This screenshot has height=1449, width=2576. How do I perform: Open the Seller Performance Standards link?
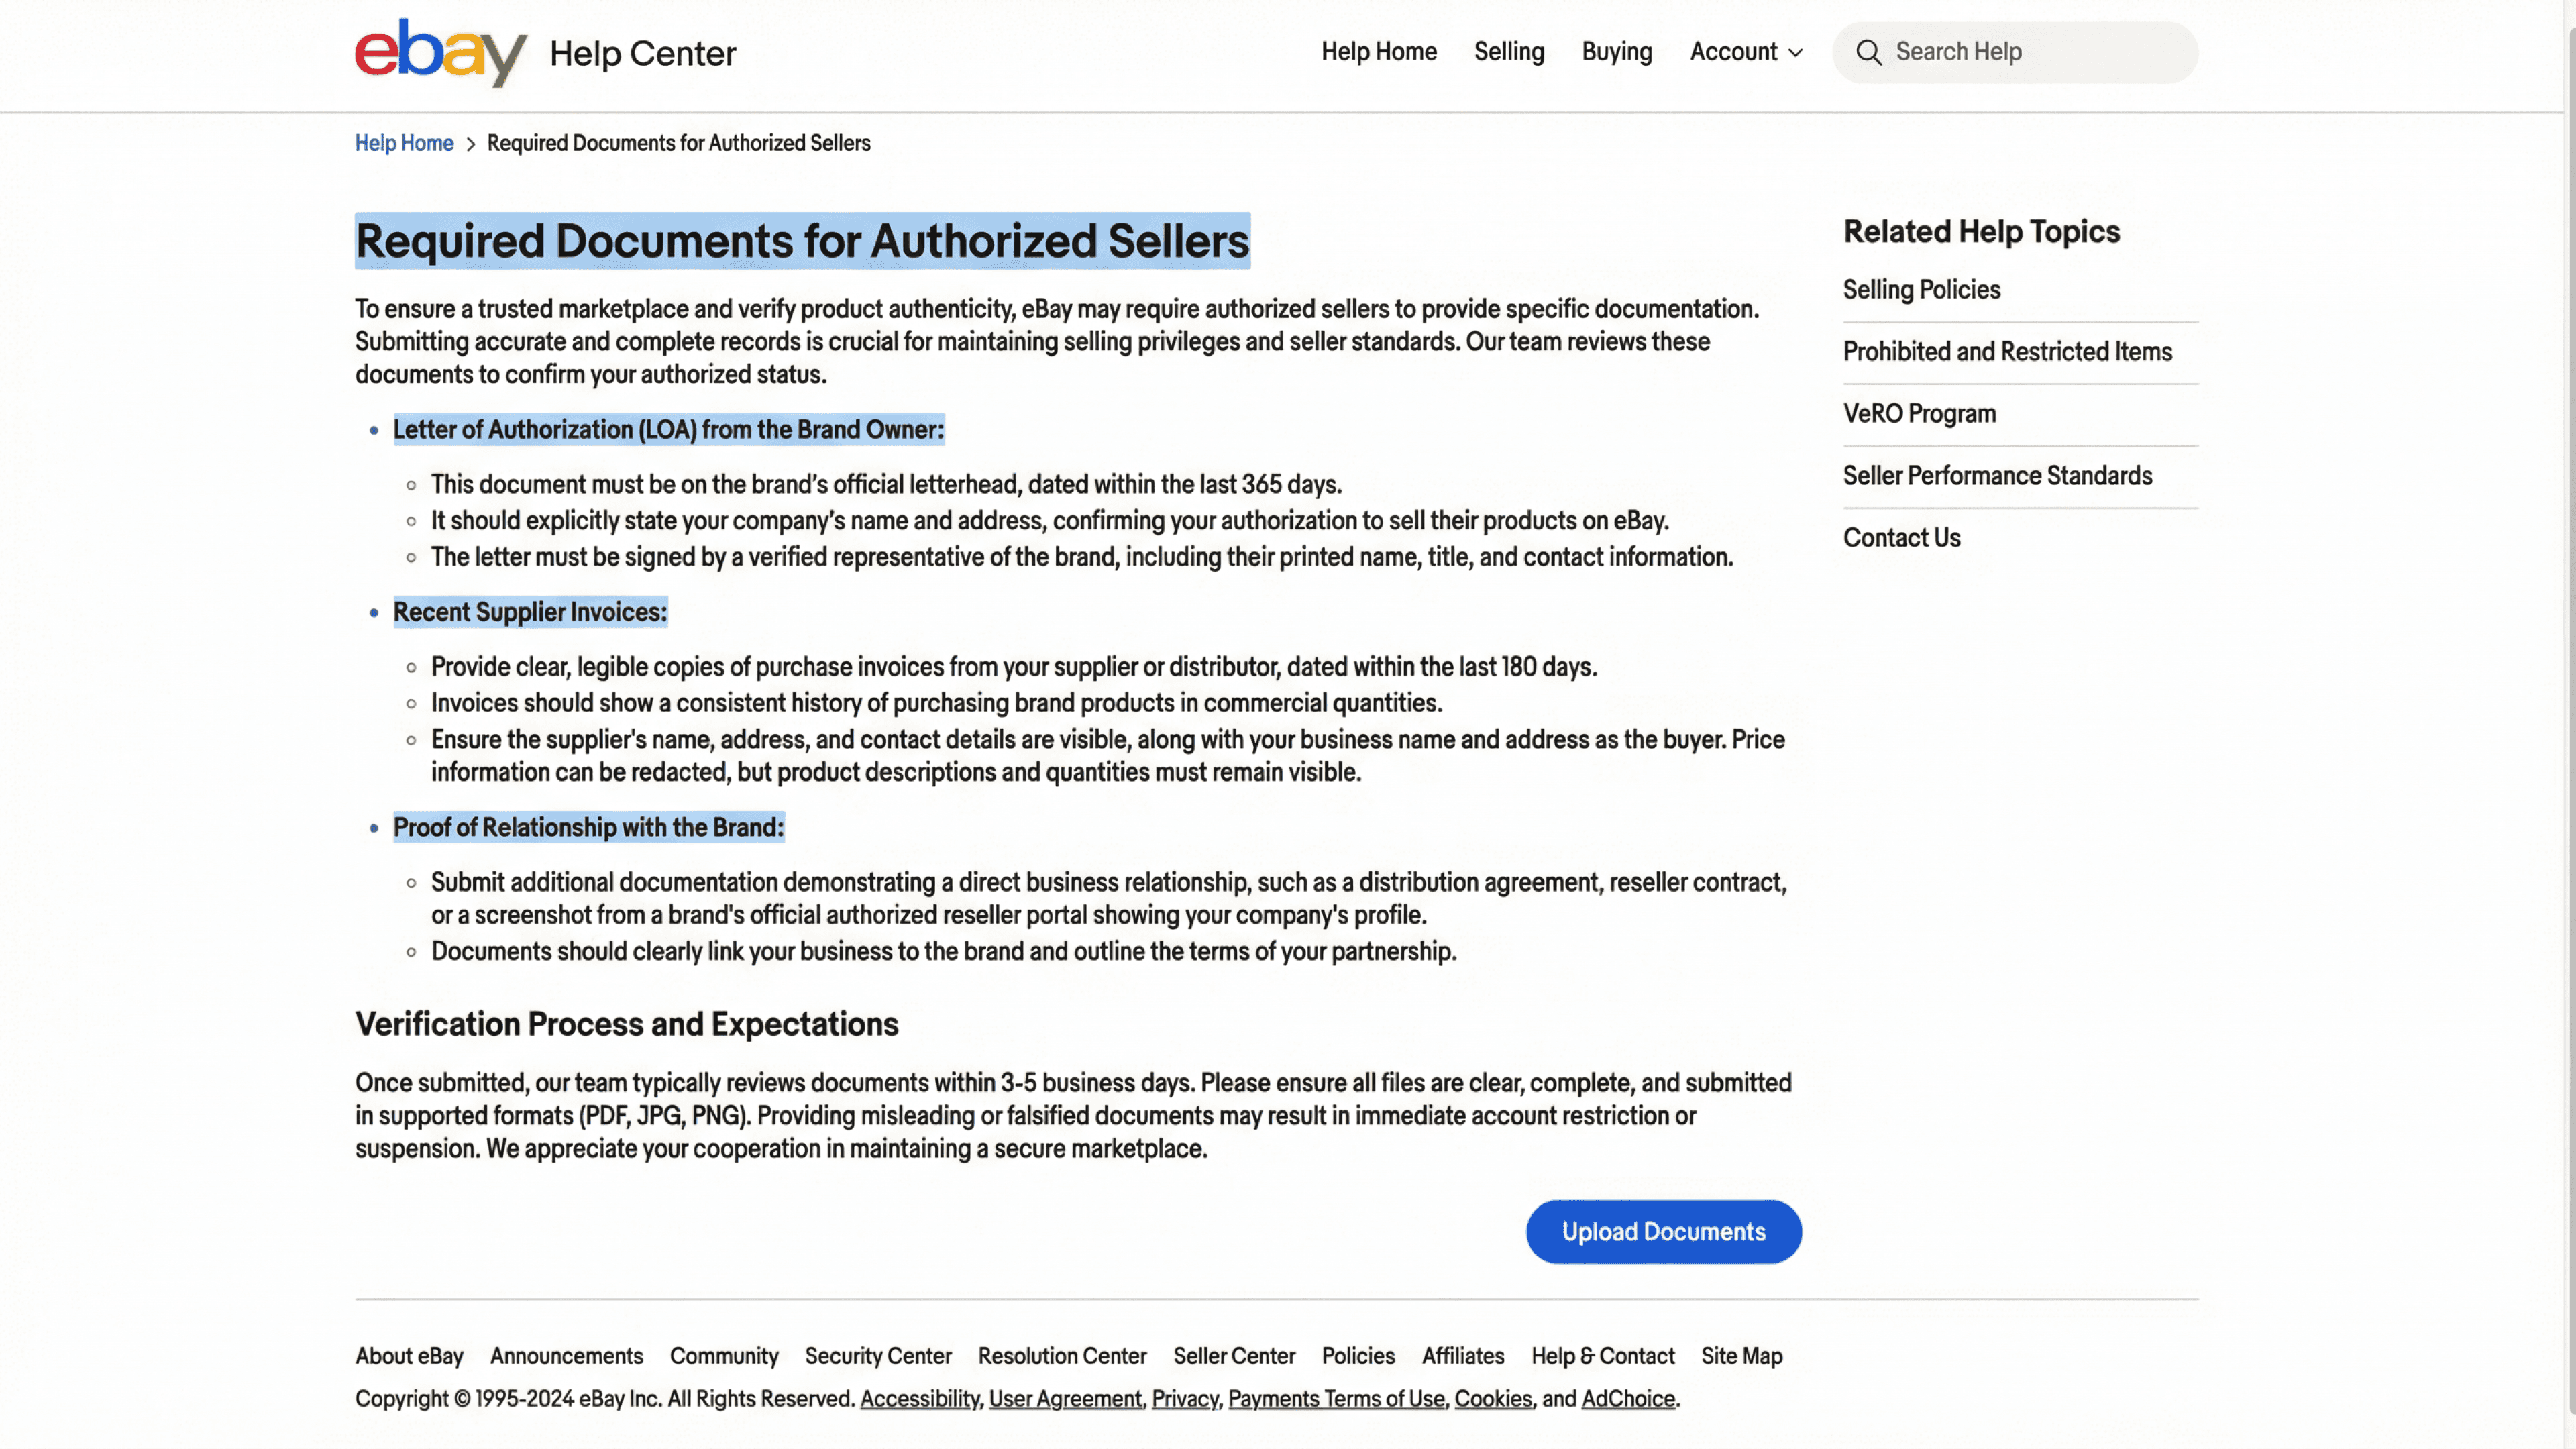[1997, 476]
